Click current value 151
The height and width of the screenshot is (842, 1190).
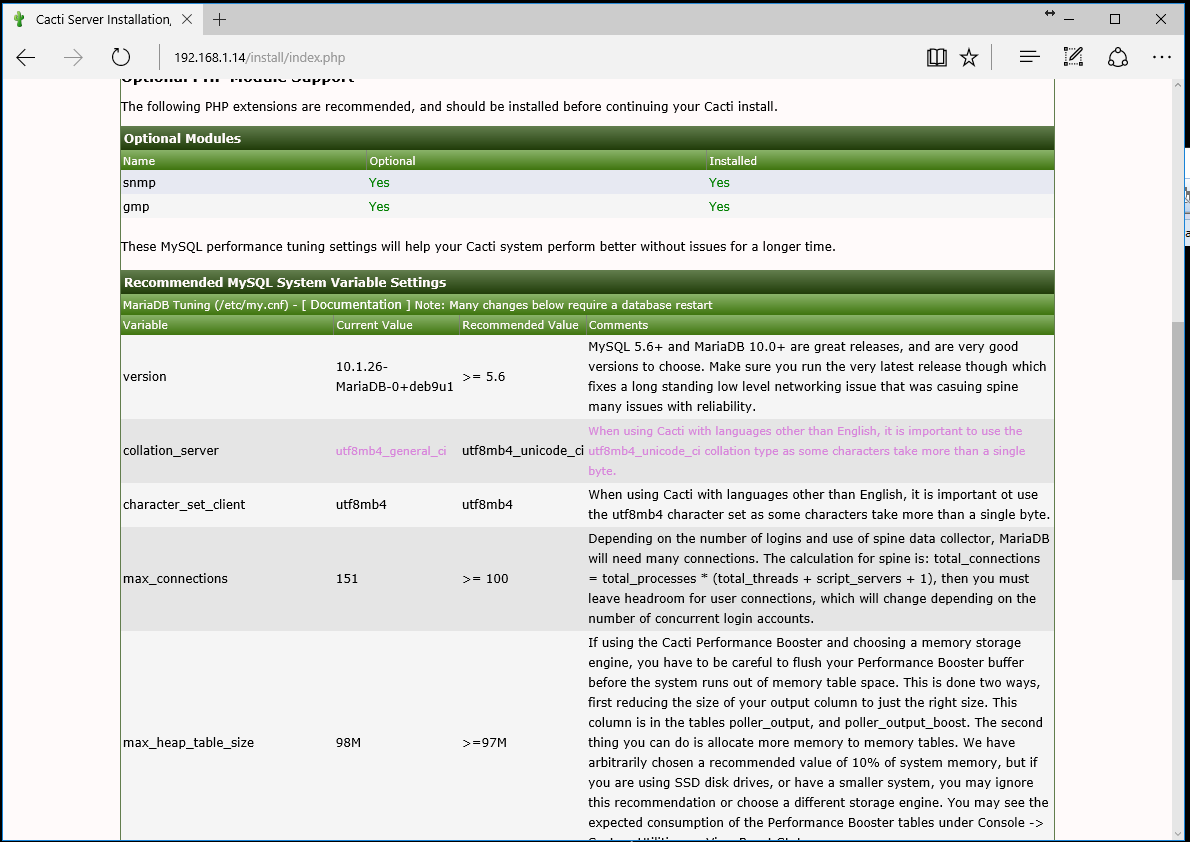[x=347, y=579]
